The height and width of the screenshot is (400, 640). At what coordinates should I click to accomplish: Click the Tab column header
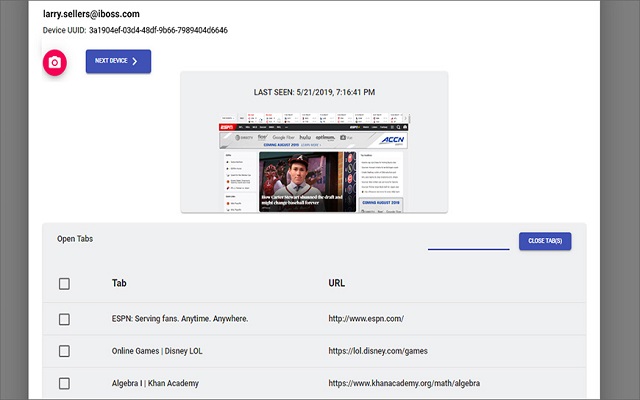point(119,283)
